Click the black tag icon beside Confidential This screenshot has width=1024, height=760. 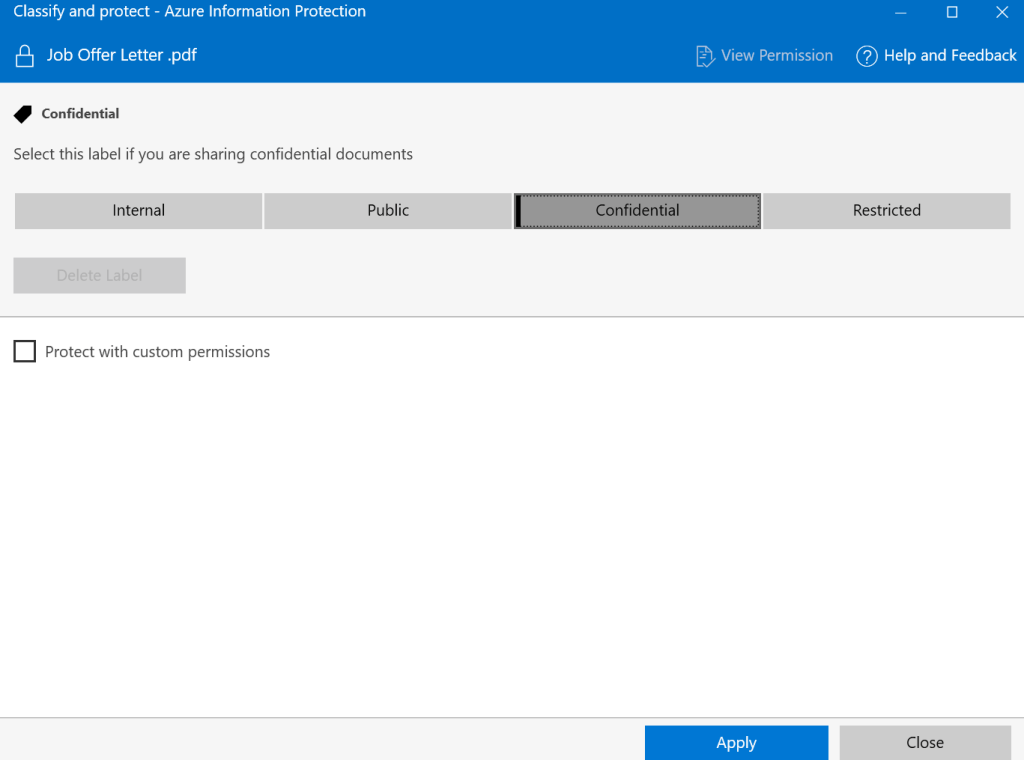click(x=23, y=114)
